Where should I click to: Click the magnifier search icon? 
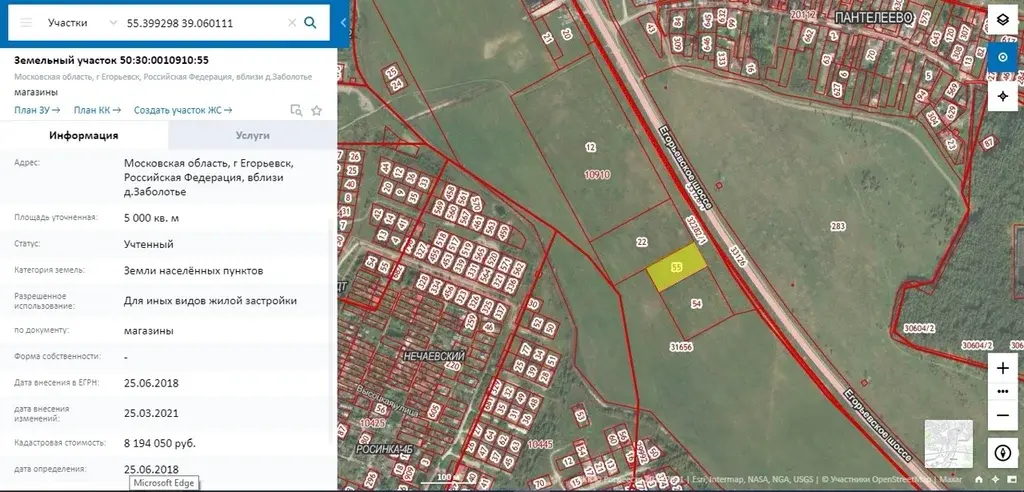(x=311, y=22)
